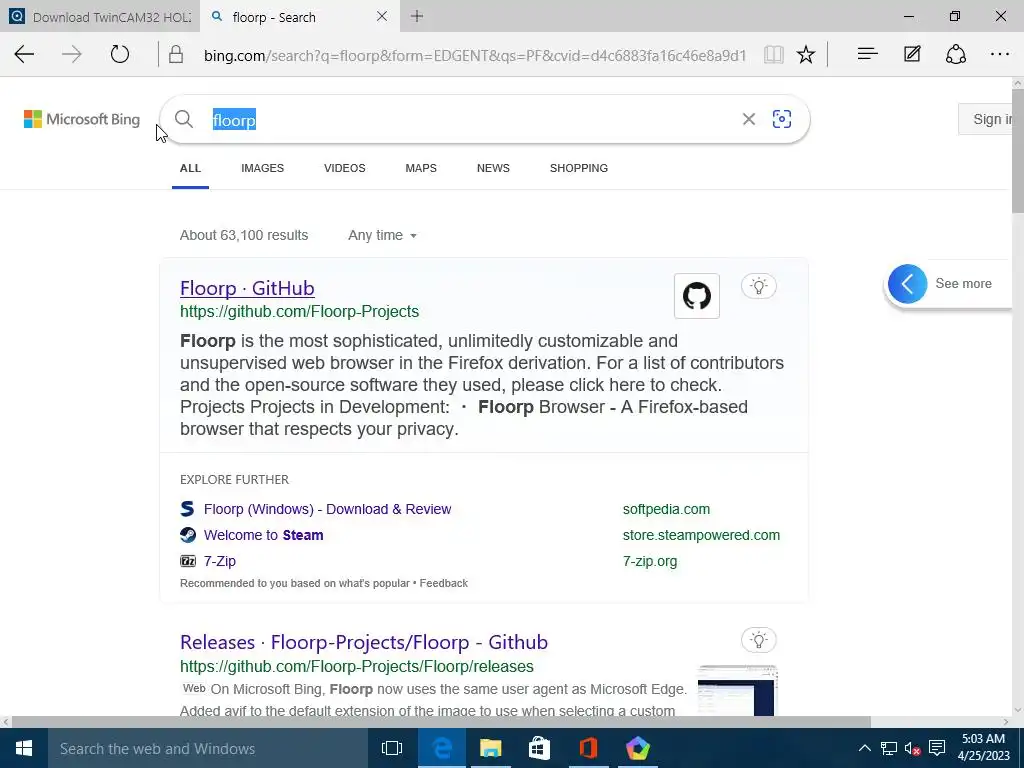
Task: Expand the See more side panel arrow
Action: point(907,283)
